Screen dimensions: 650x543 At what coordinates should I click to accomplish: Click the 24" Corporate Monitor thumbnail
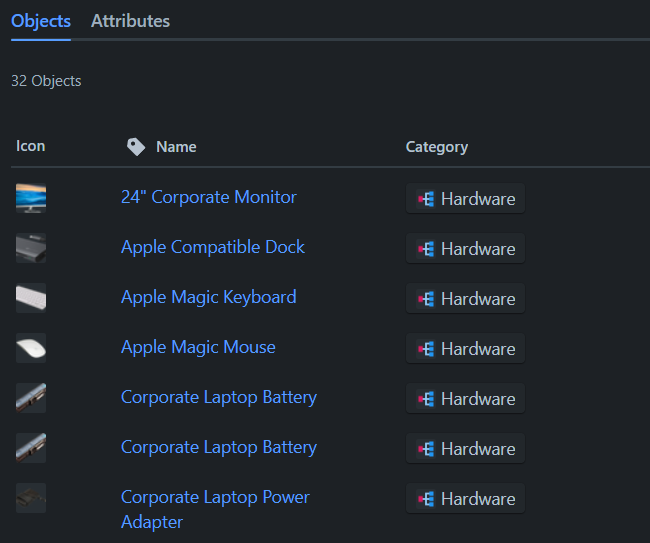31,198
